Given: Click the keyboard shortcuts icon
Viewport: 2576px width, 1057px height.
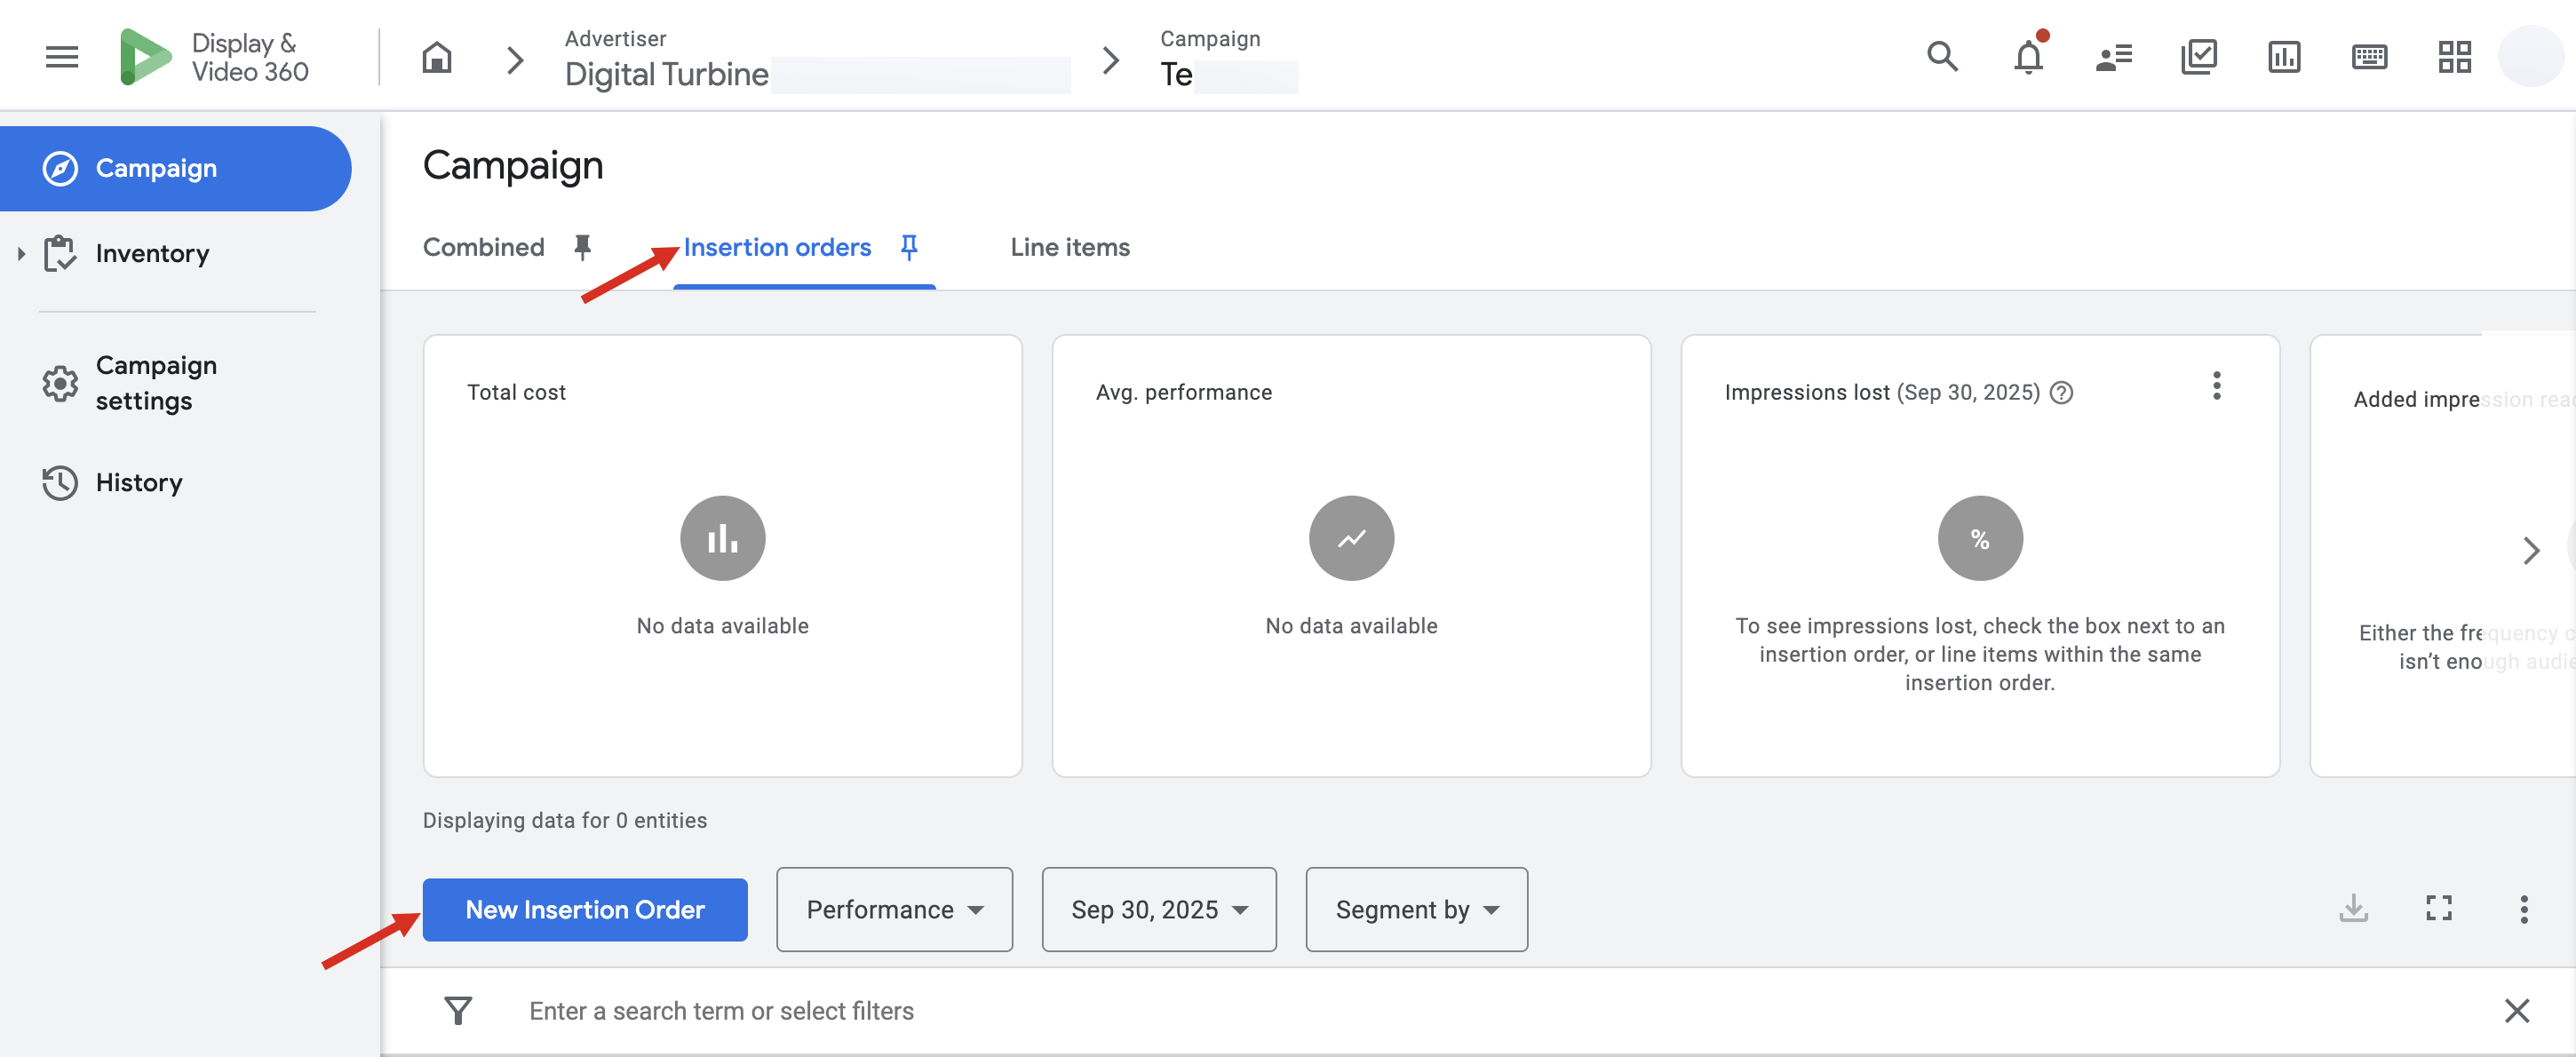Looking at the screenshot, I should tap(2368, 57).
